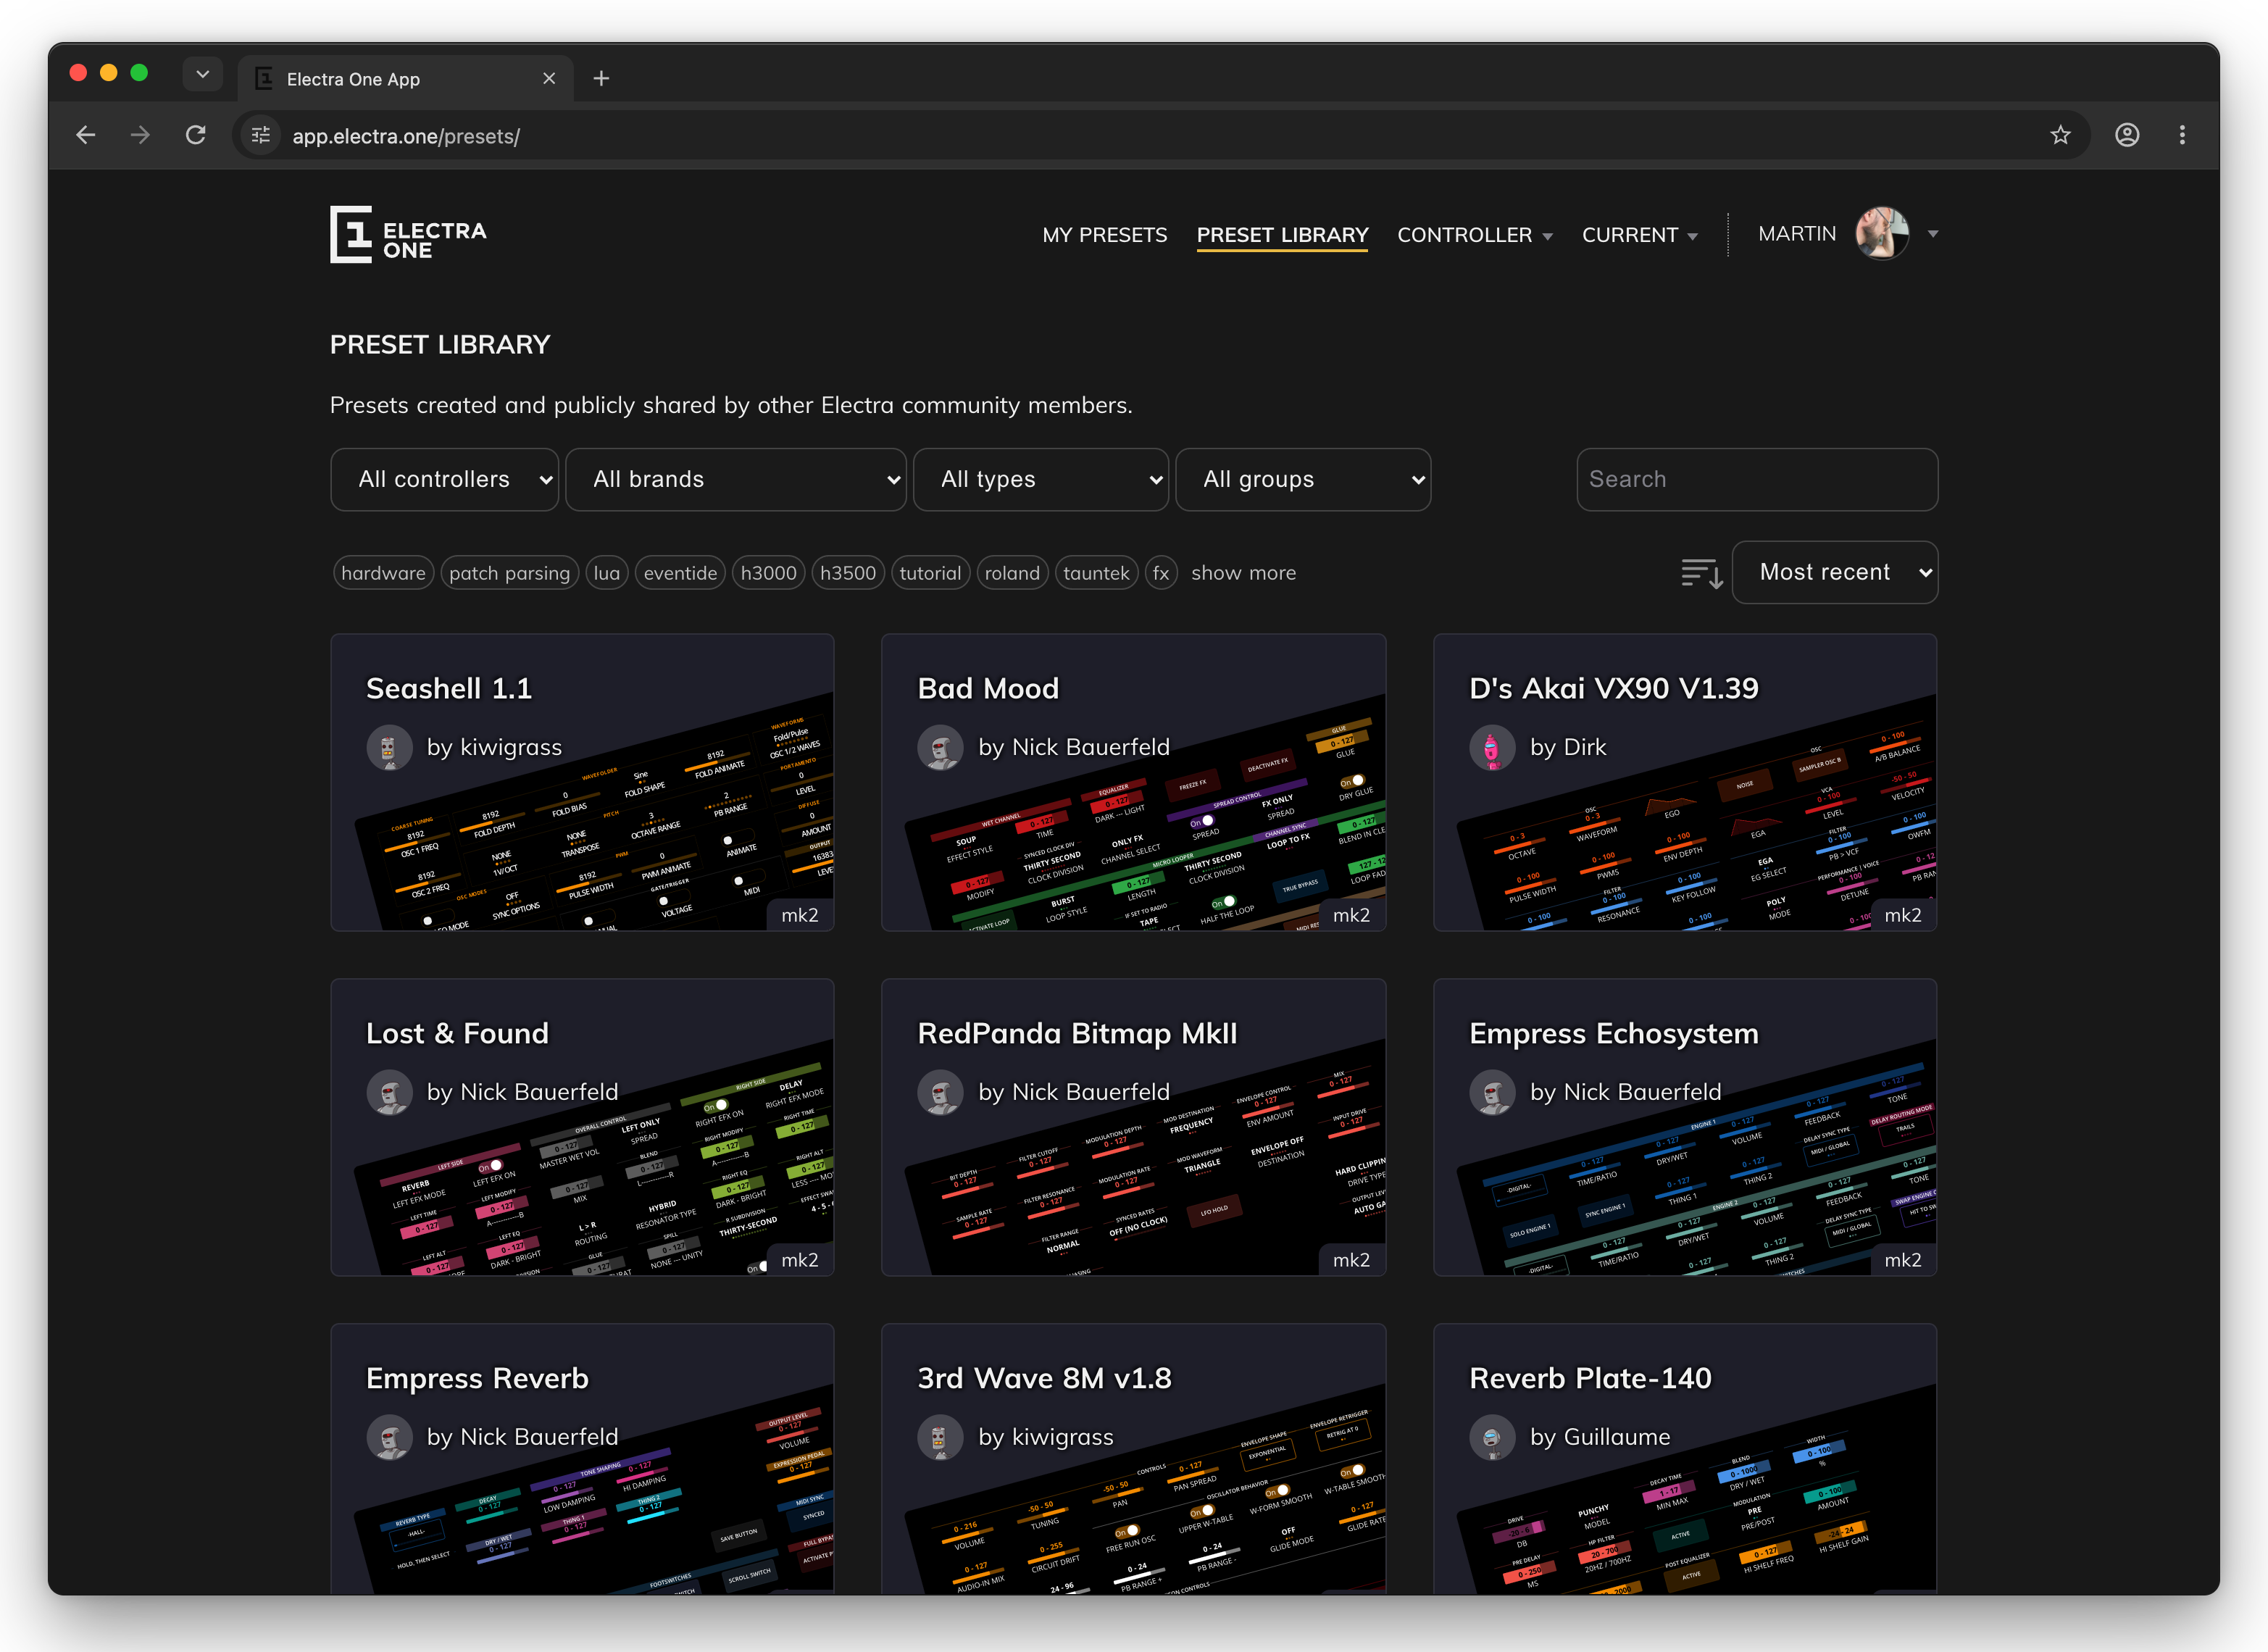The height and width of the screenshot is (1652, 2268).
Task: Open the All groups dropdown
Action: pyautogui.click(x=1303, y=479)
